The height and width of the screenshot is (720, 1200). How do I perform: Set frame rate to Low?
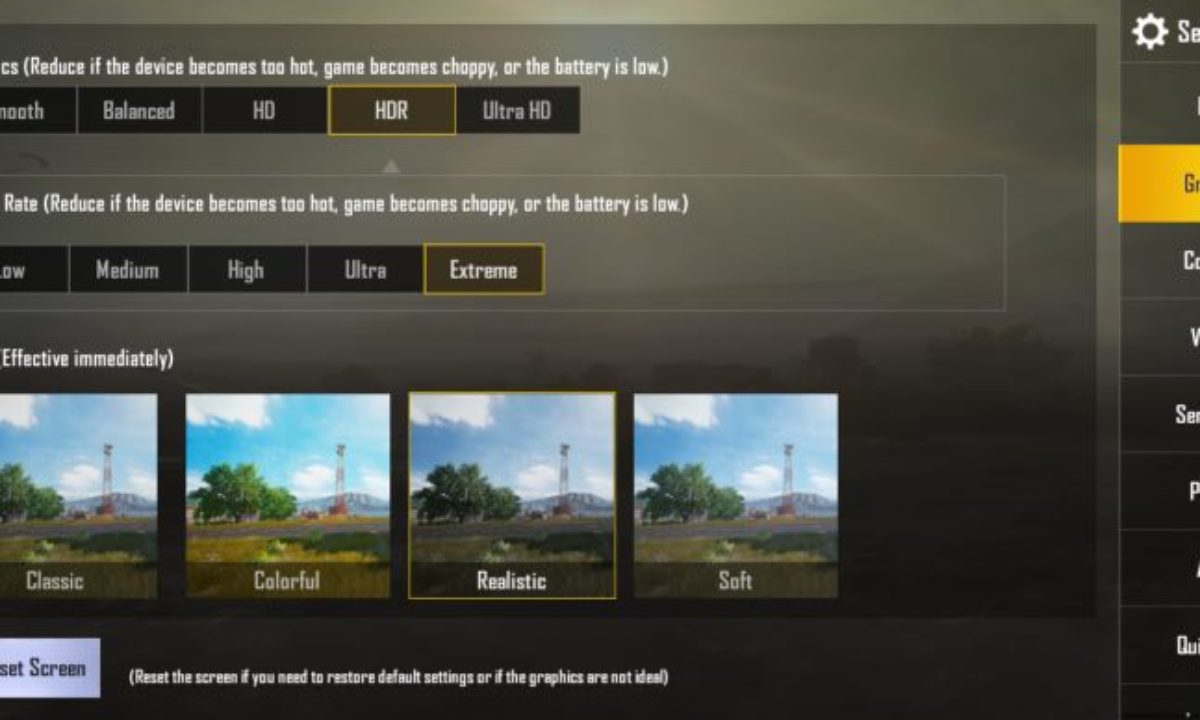coord(33,270)
